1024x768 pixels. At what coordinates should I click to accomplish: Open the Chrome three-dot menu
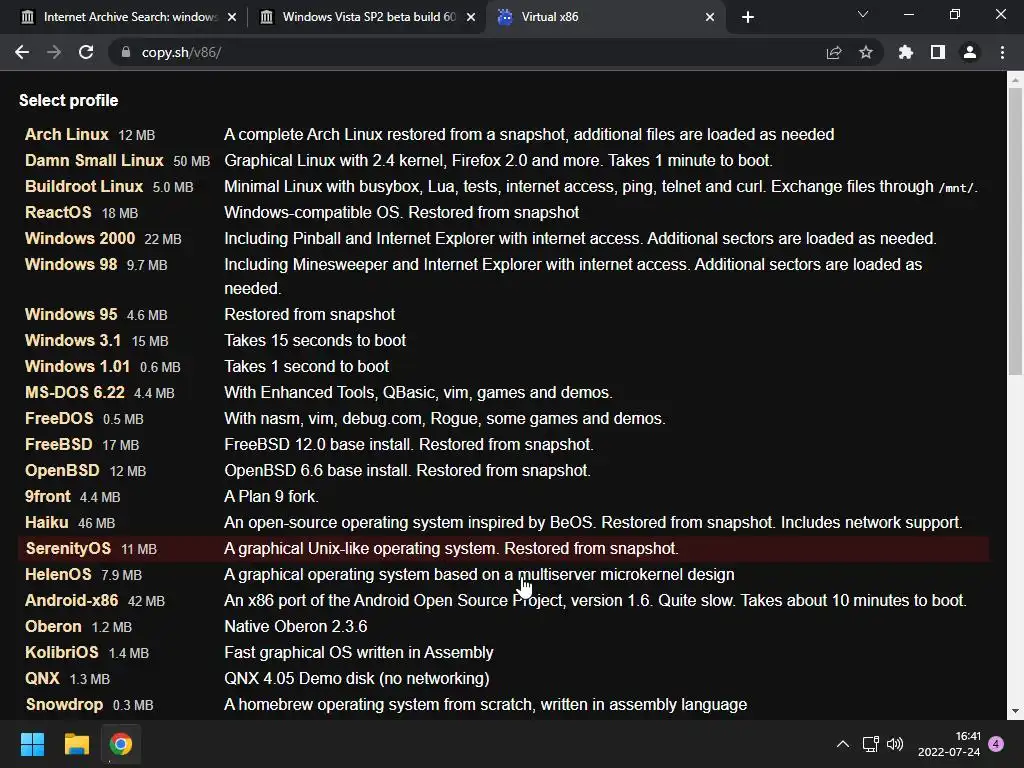point(1002,52)
